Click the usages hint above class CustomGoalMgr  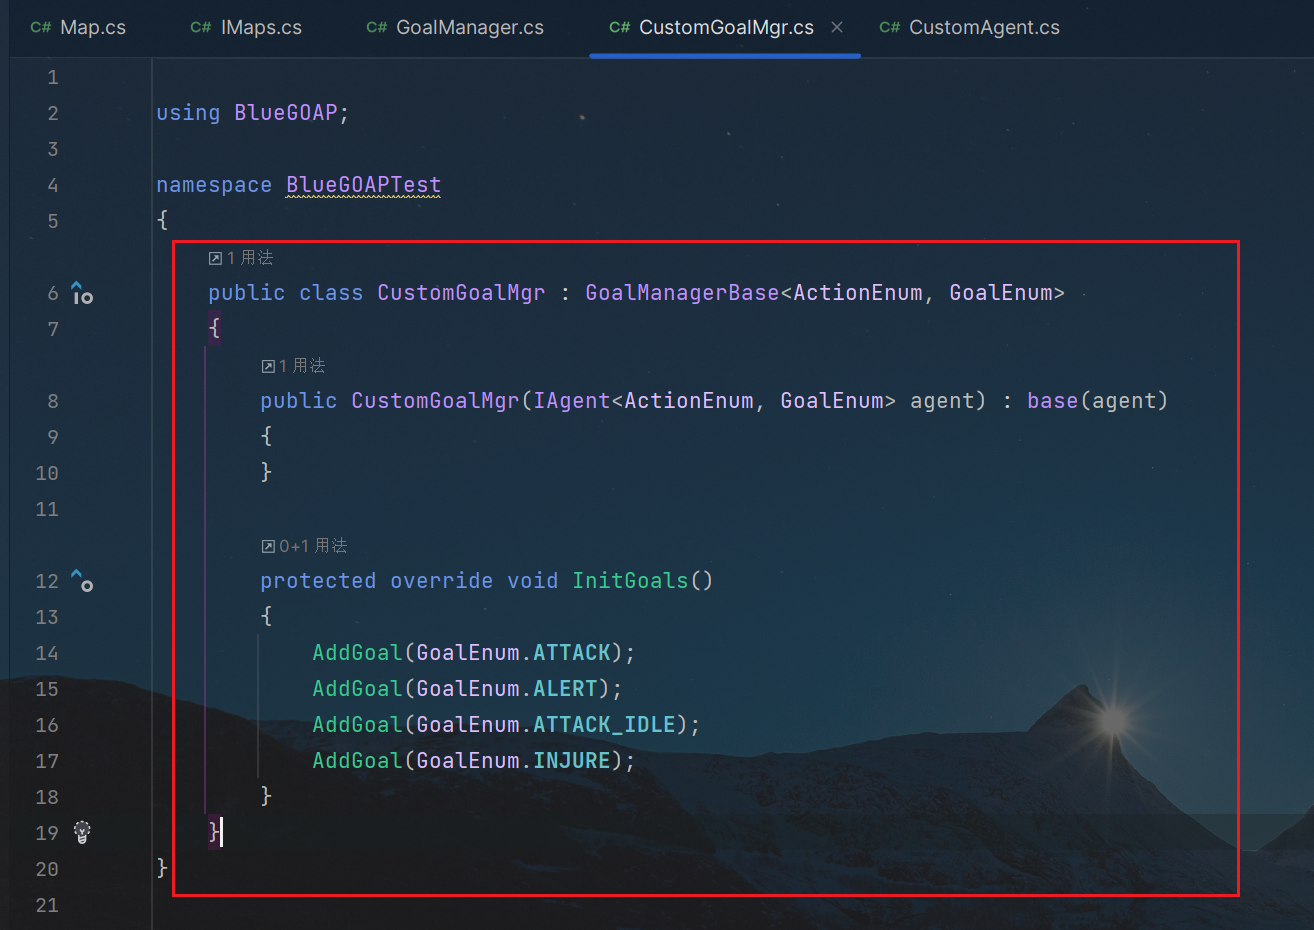pyautogui.click(x=241, y=258)
